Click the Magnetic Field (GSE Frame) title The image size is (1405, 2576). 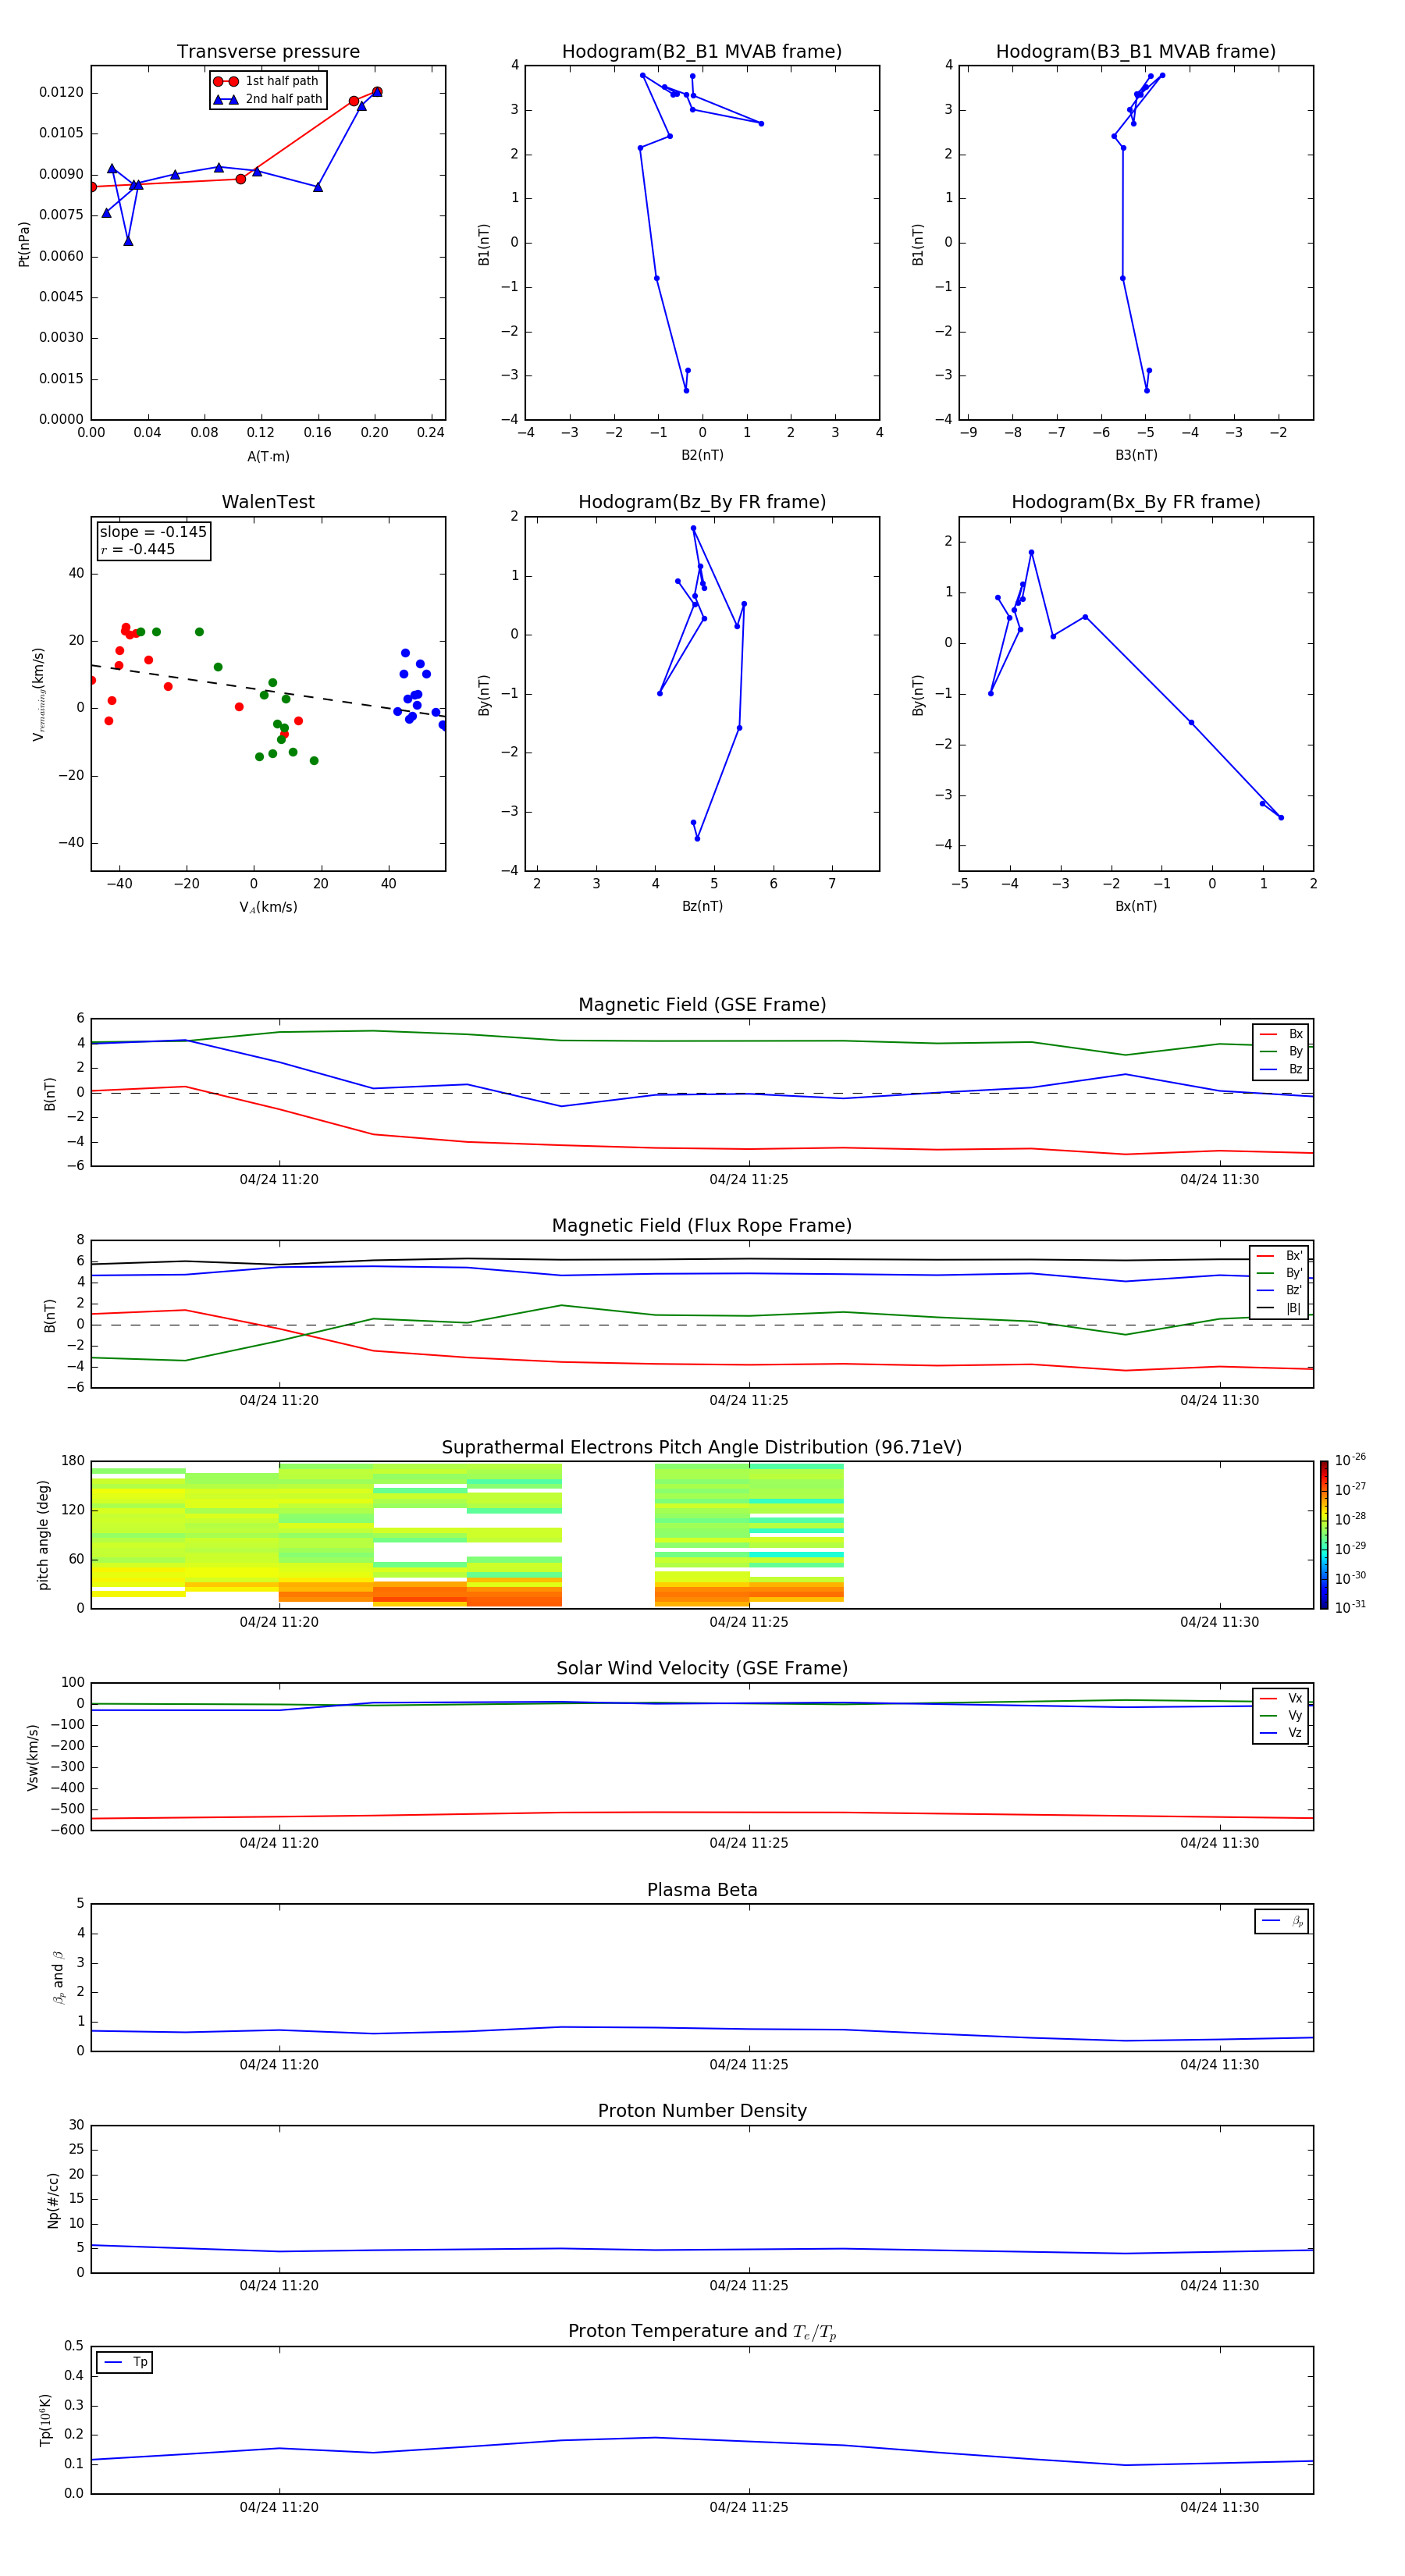point(702,1005)
